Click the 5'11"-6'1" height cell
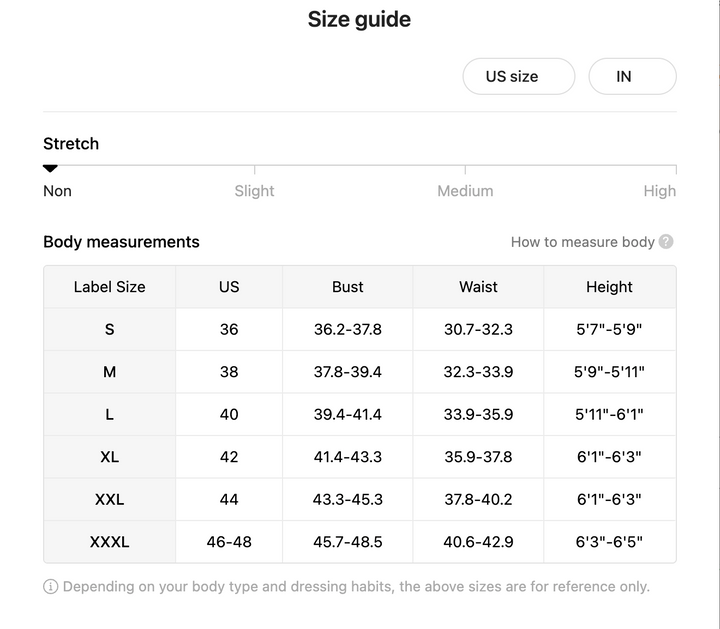This screenshot has height=629, width=720. click(609, 414)
